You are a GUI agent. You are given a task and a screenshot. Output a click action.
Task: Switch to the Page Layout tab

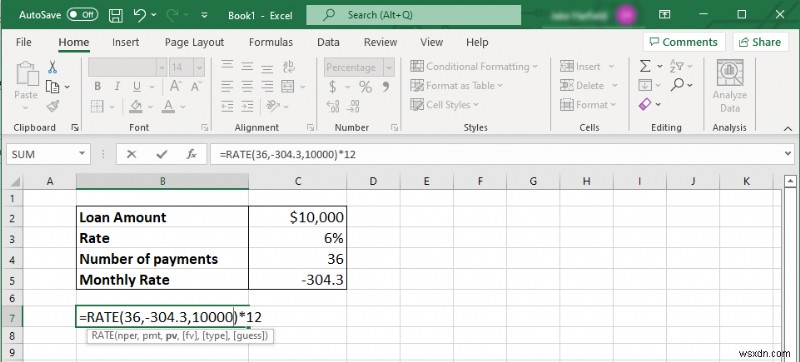[194, 42]
